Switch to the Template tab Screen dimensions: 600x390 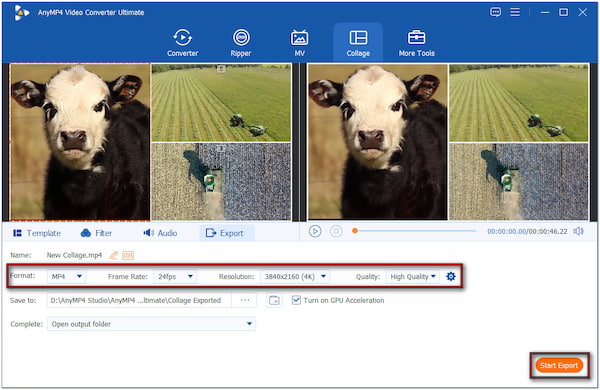37,233
